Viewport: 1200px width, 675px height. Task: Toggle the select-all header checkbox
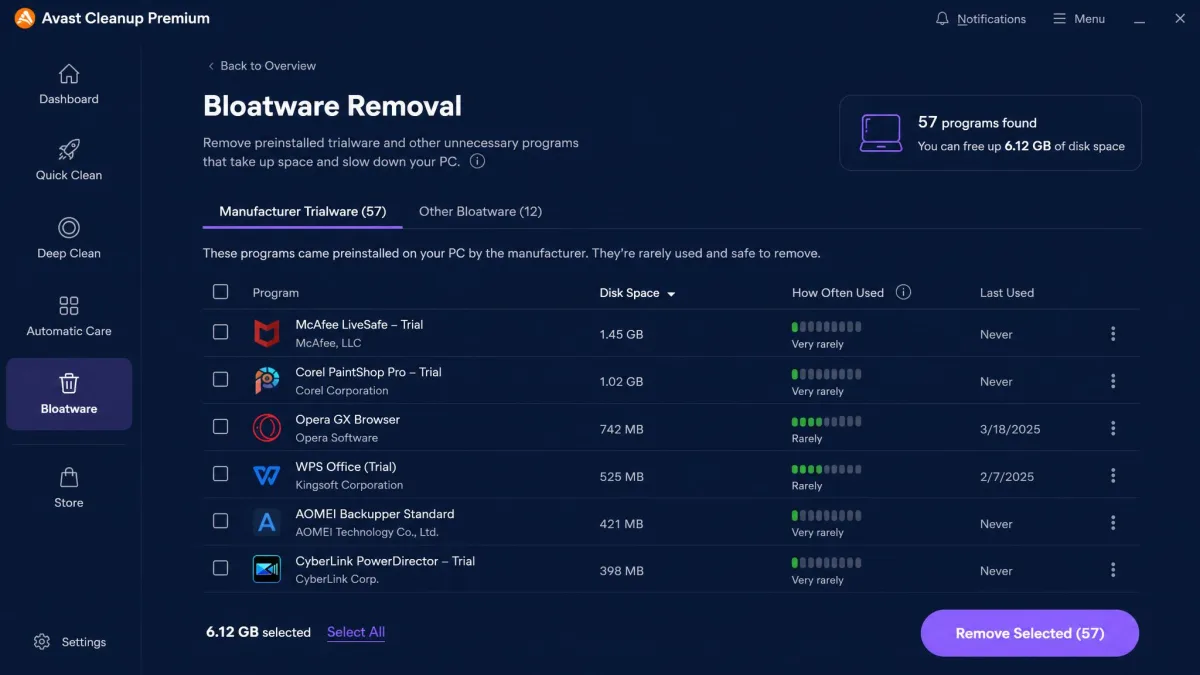click(x=221, y=292)
